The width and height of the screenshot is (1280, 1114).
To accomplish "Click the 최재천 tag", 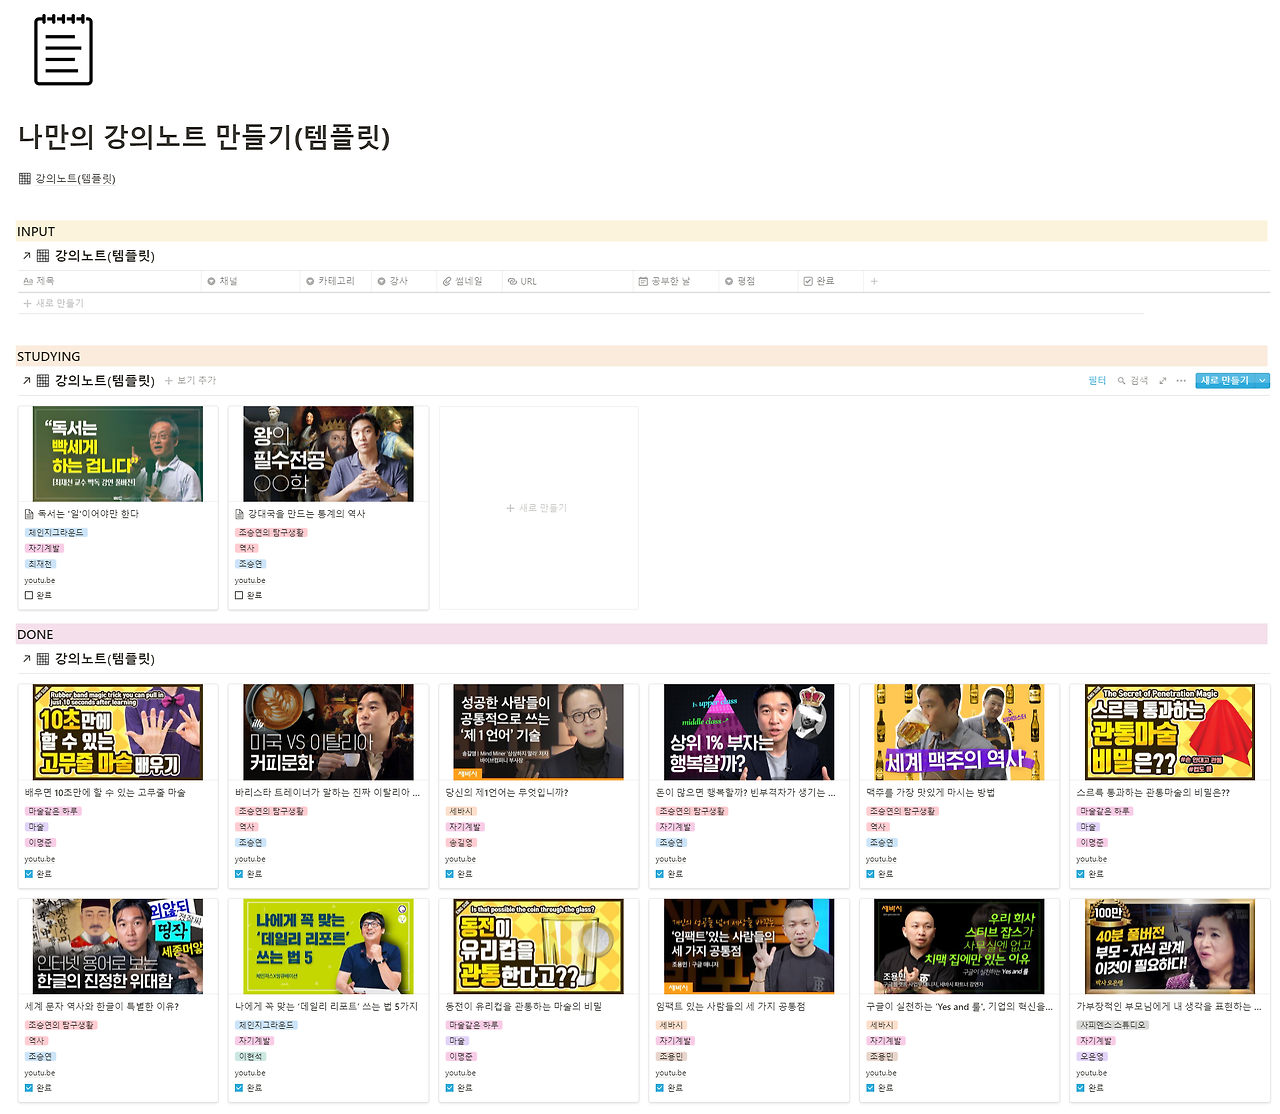I will point(40,564).
